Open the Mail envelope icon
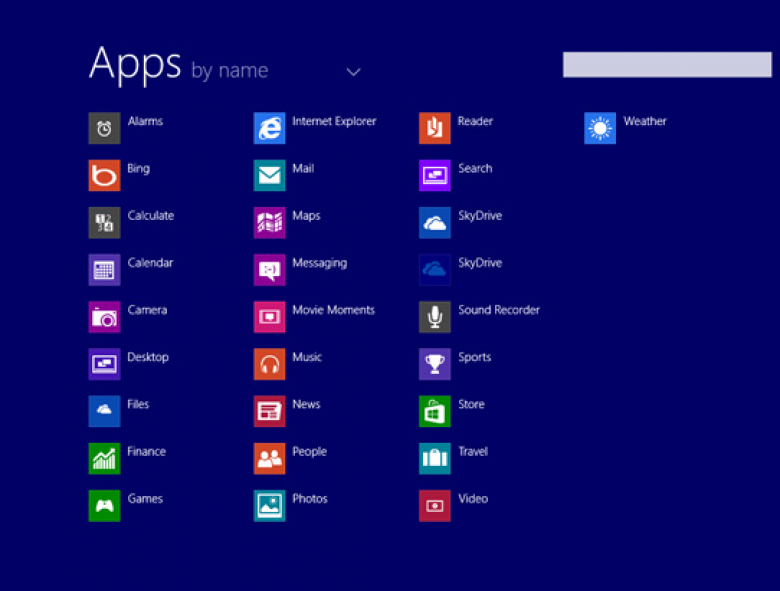The height and width of the screenshot is (591, 780). tap(270, 176)
